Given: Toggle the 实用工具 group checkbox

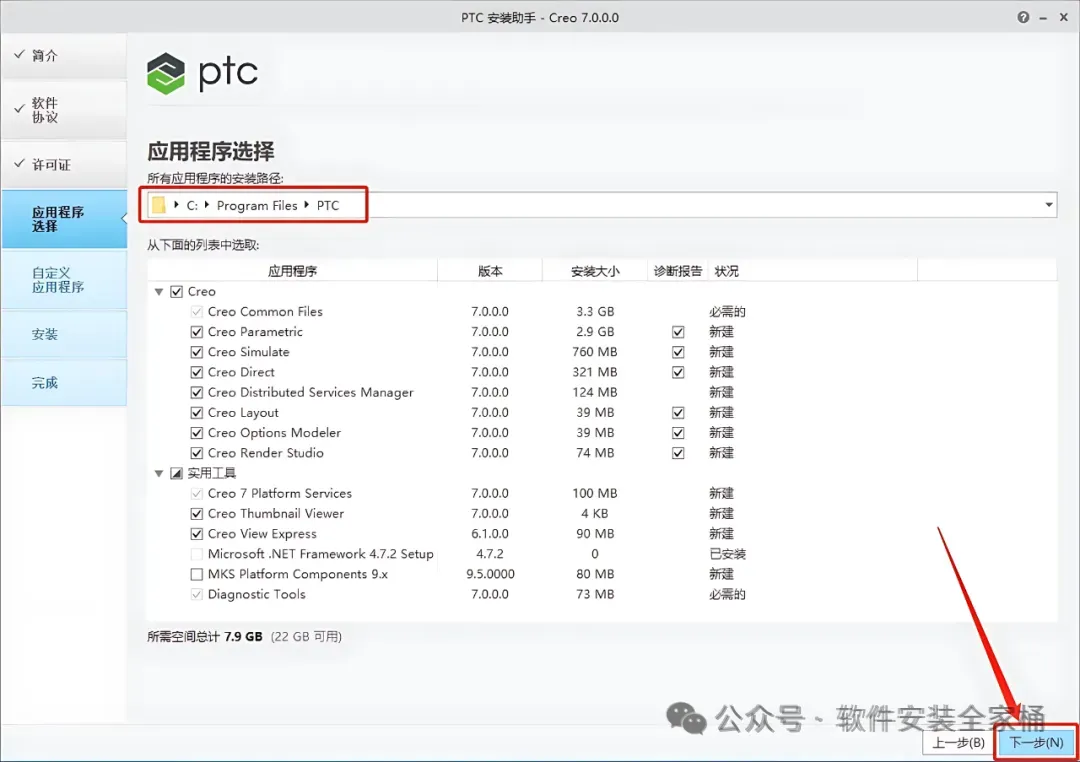Looking at the screenshot, I should pyautogui.click(x=176, y=473).
